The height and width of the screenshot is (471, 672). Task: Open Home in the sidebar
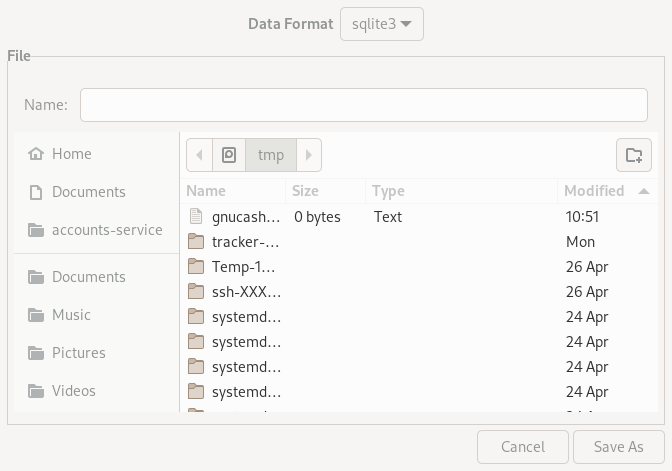[x=71, y=154]
